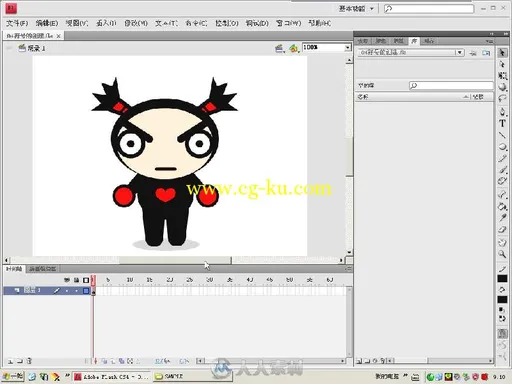Pin the current library icon
The image size is (512, 384).
coord(473,53)
